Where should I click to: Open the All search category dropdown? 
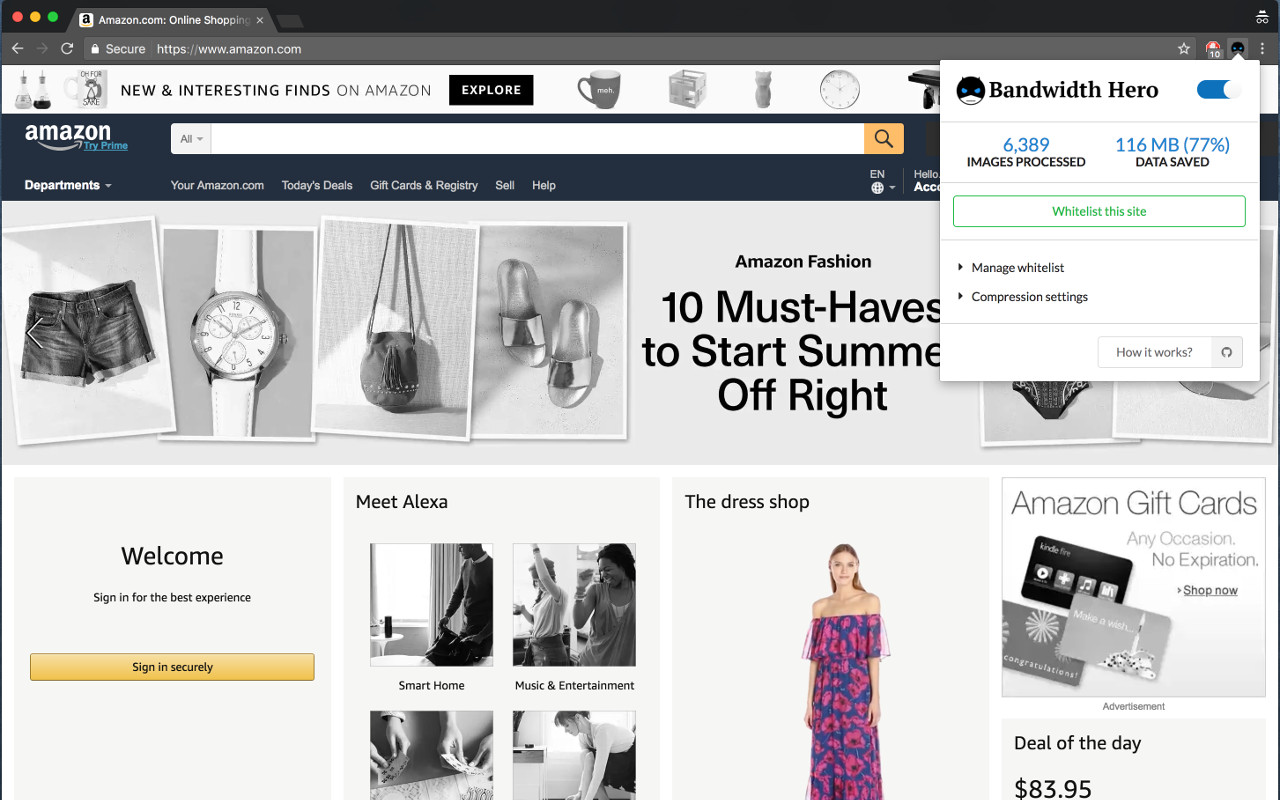click(191, 138)
